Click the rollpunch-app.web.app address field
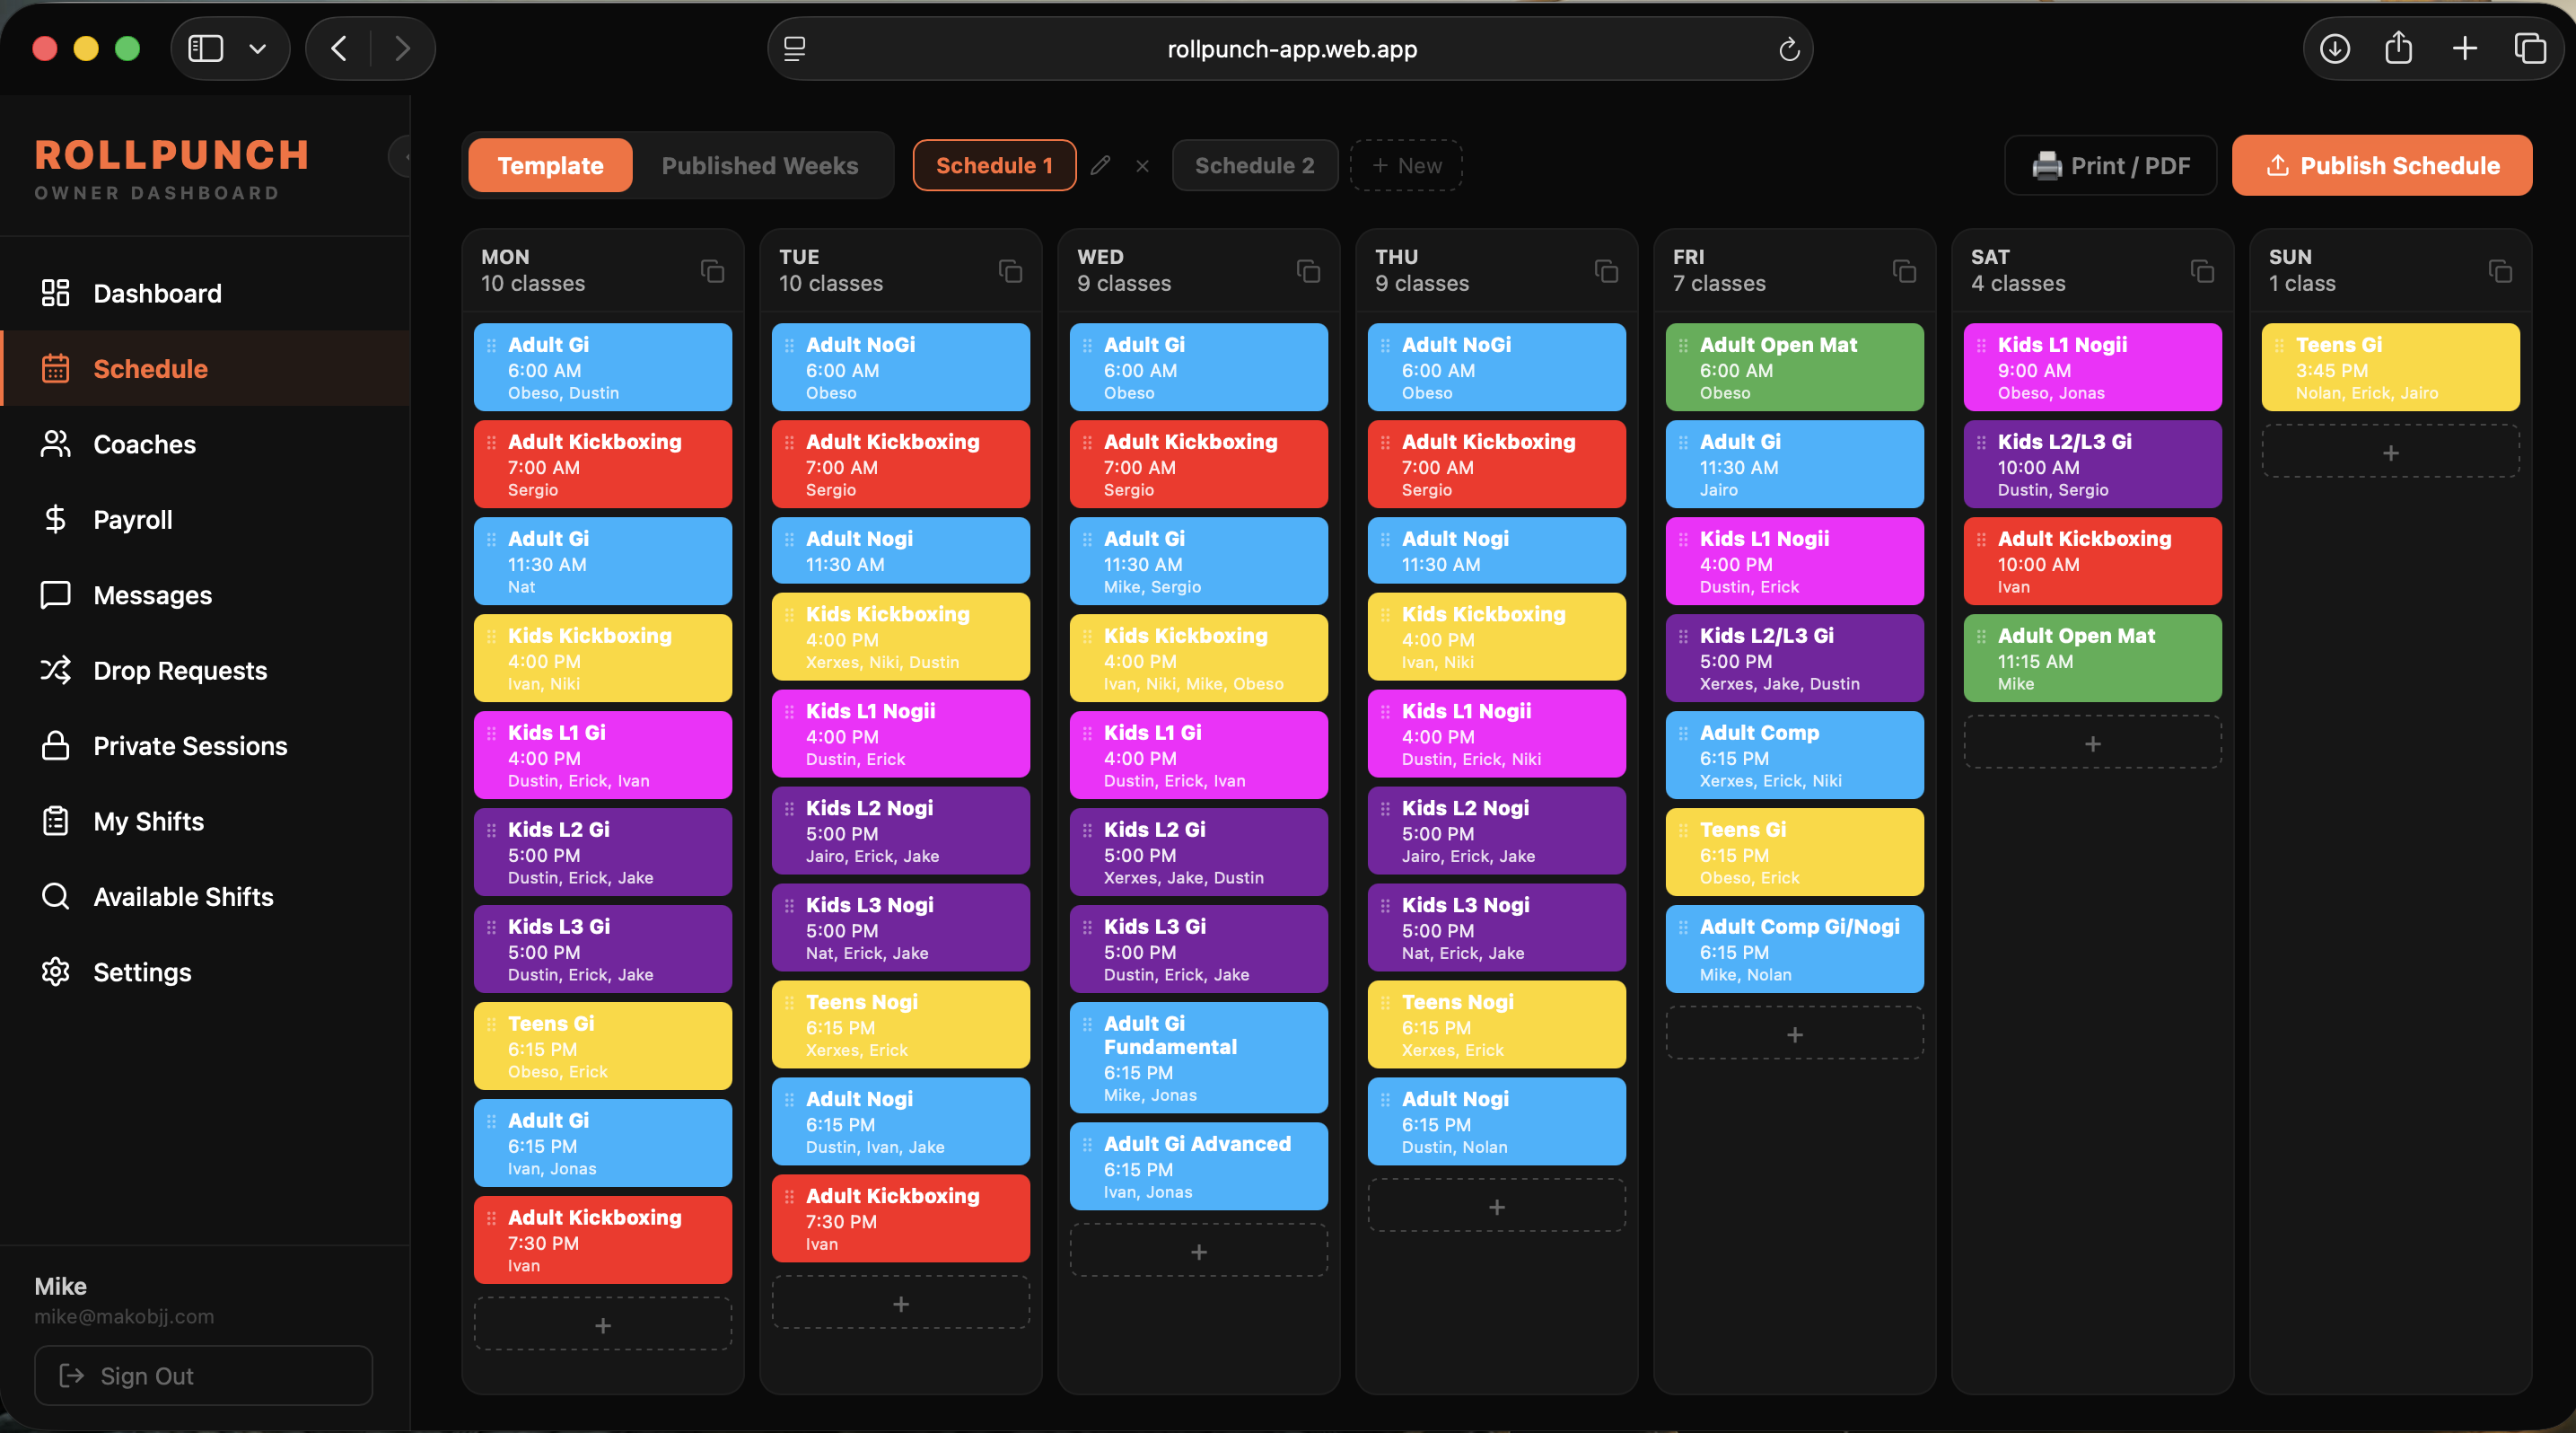The width and height of the screenshot is (2576, 1433). pos(1291,48)
